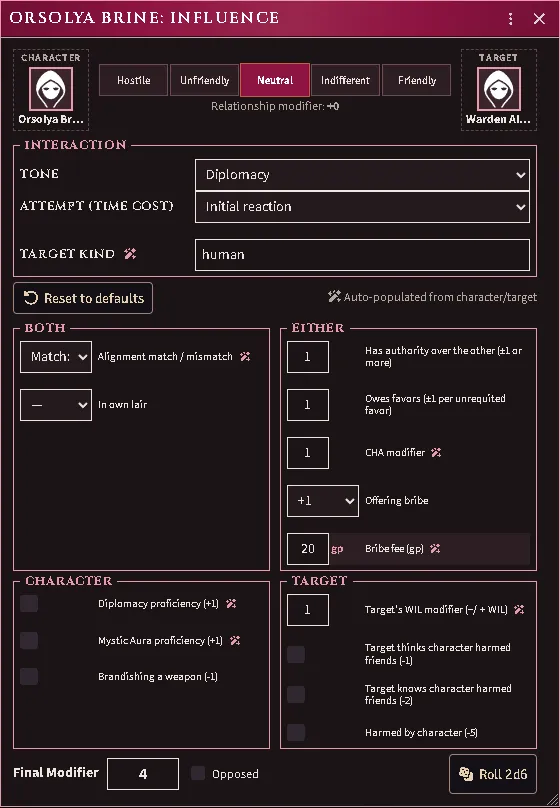Click the Target Kind field containing human
This screenshot has height=808, width=560.
362,255
